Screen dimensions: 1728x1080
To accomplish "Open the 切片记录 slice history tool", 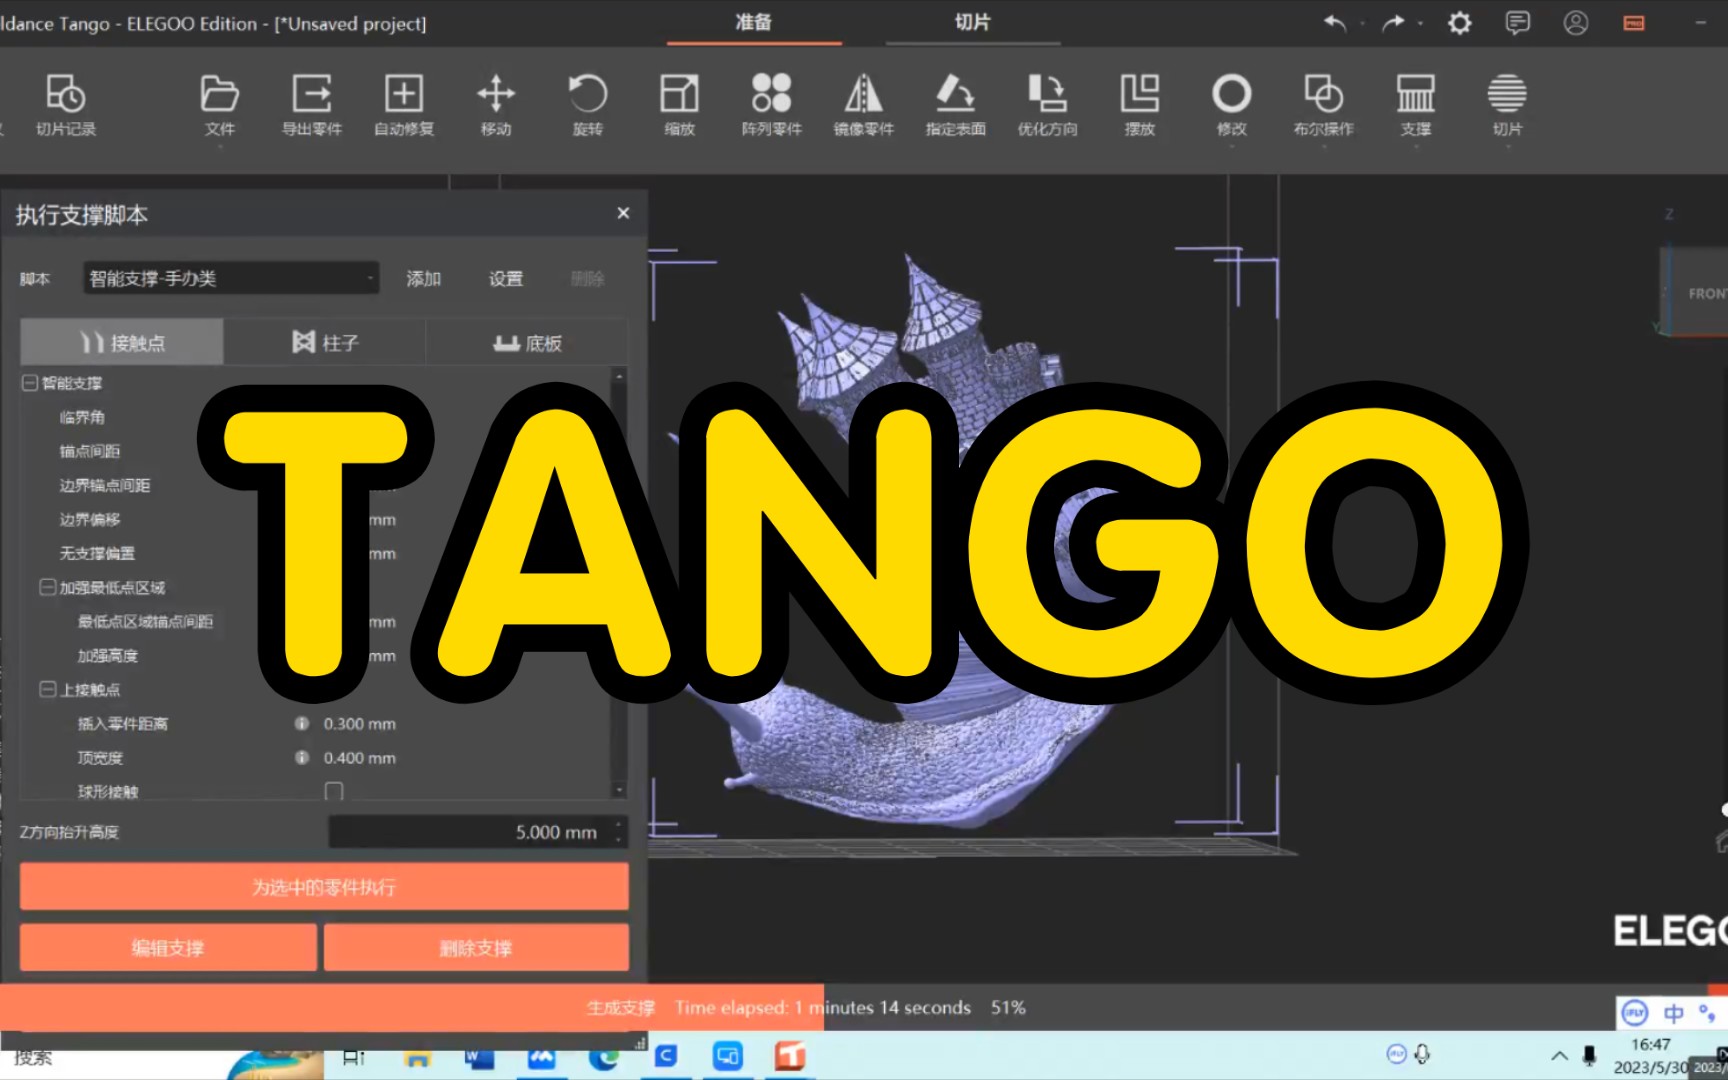I will (66, 105).
